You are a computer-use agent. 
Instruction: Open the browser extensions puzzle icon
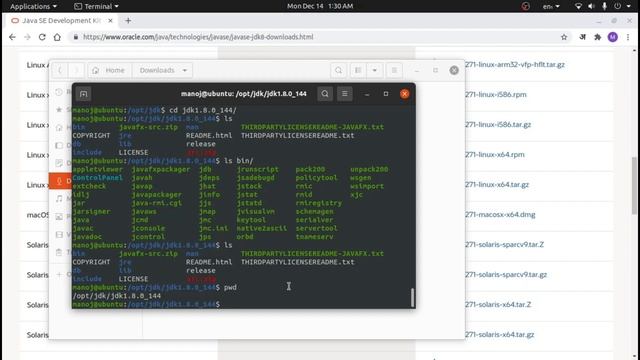pos(598,37)
